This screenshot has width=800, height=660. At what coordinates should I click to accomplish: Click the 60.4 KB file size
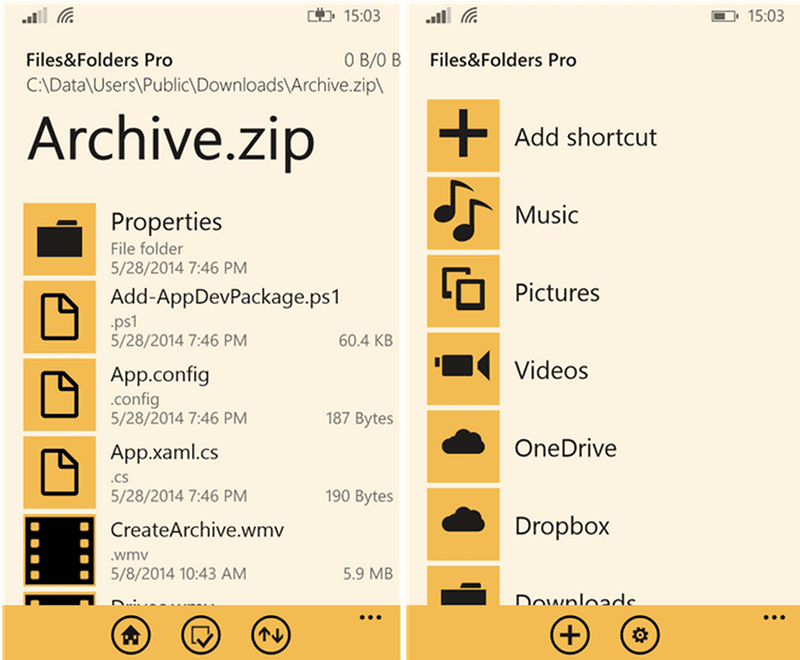[x=366, y=341]
